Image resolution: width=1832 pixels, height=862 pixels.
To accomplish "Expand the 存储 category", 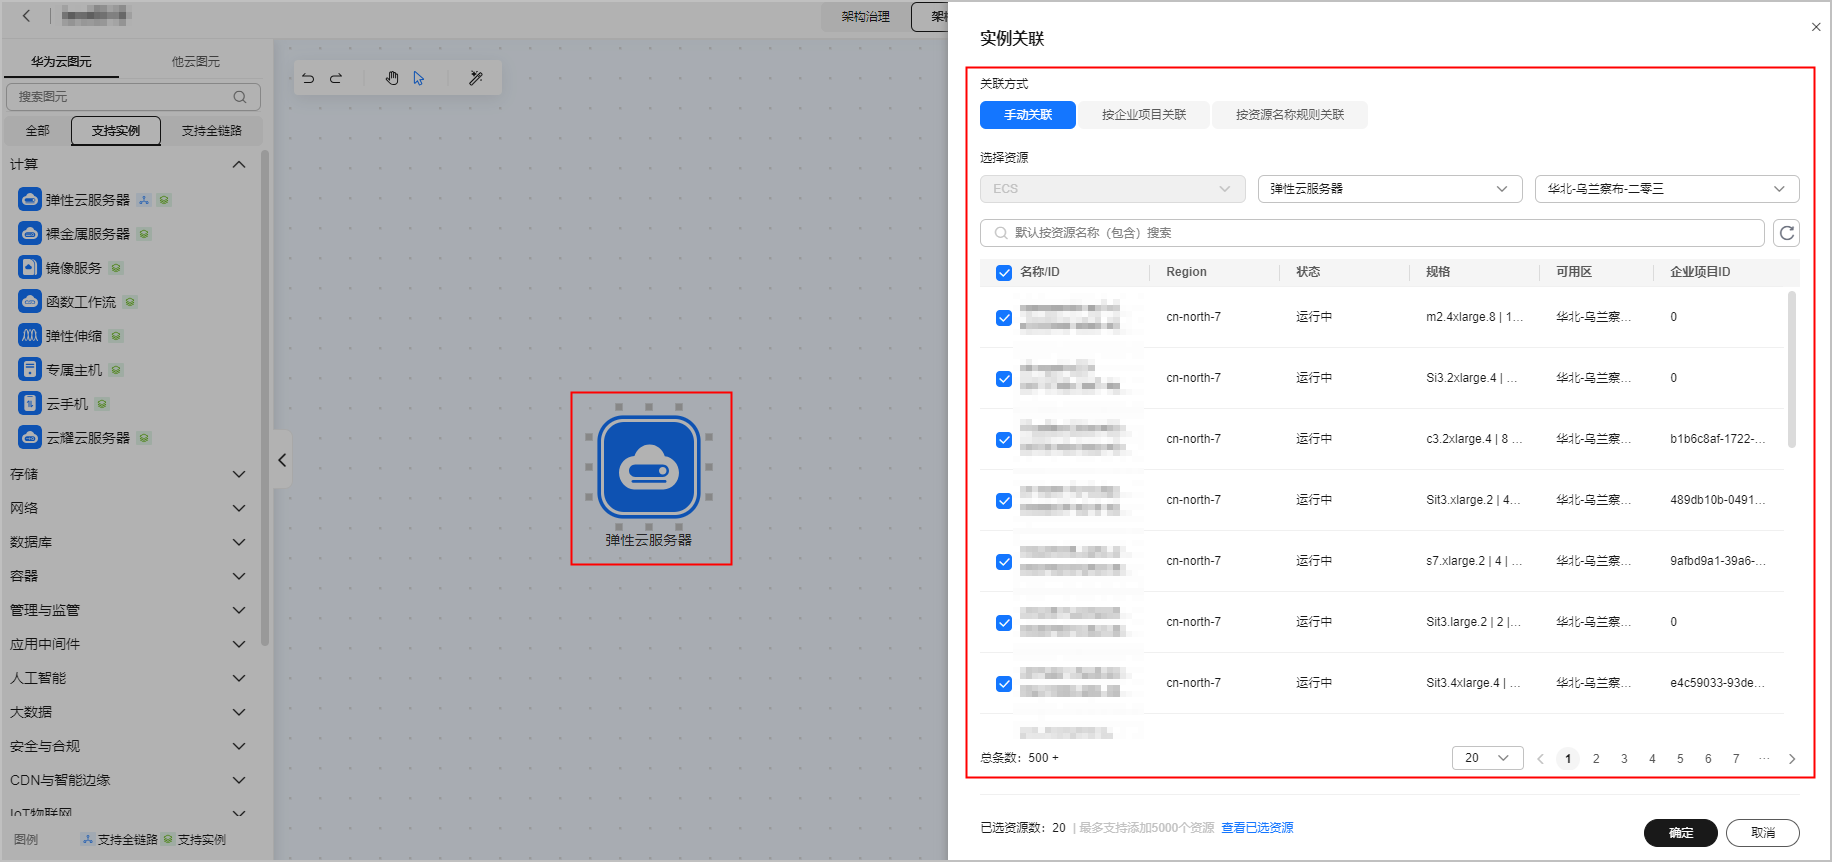I will coord(239,474).
